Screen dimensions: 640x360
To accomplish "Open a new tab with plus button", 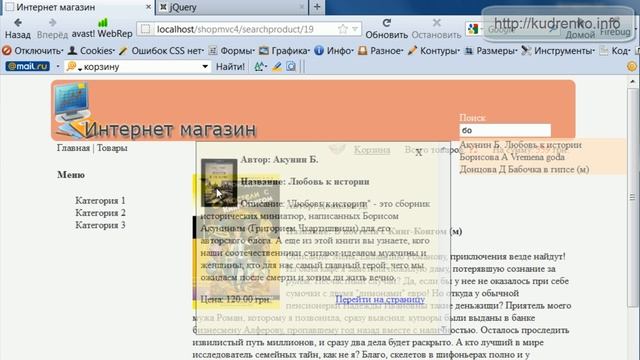I will pos(317,7).
